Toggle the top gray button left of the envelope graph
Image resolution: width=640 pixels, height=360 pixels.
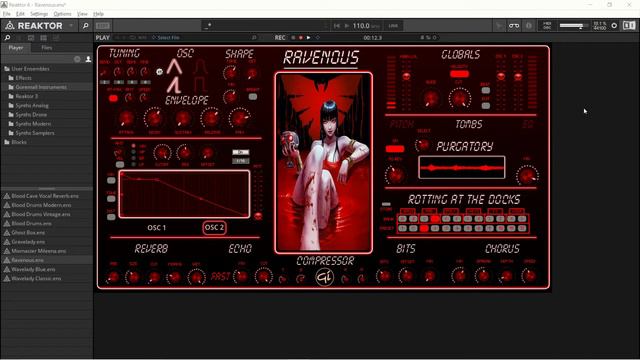pos(111,180)
